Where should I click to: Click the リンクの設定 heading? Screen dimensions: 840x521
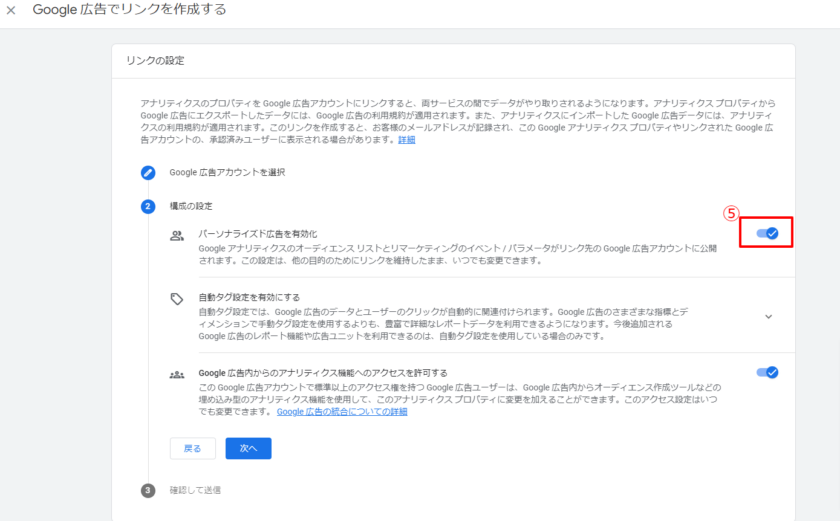(155, 61)
